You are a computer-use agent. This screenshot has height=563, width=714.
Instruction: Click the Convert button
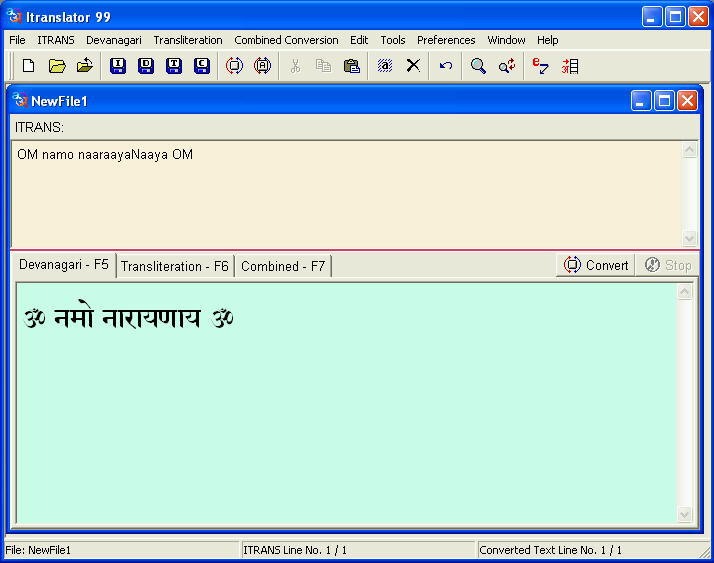[x=596, y=265]
